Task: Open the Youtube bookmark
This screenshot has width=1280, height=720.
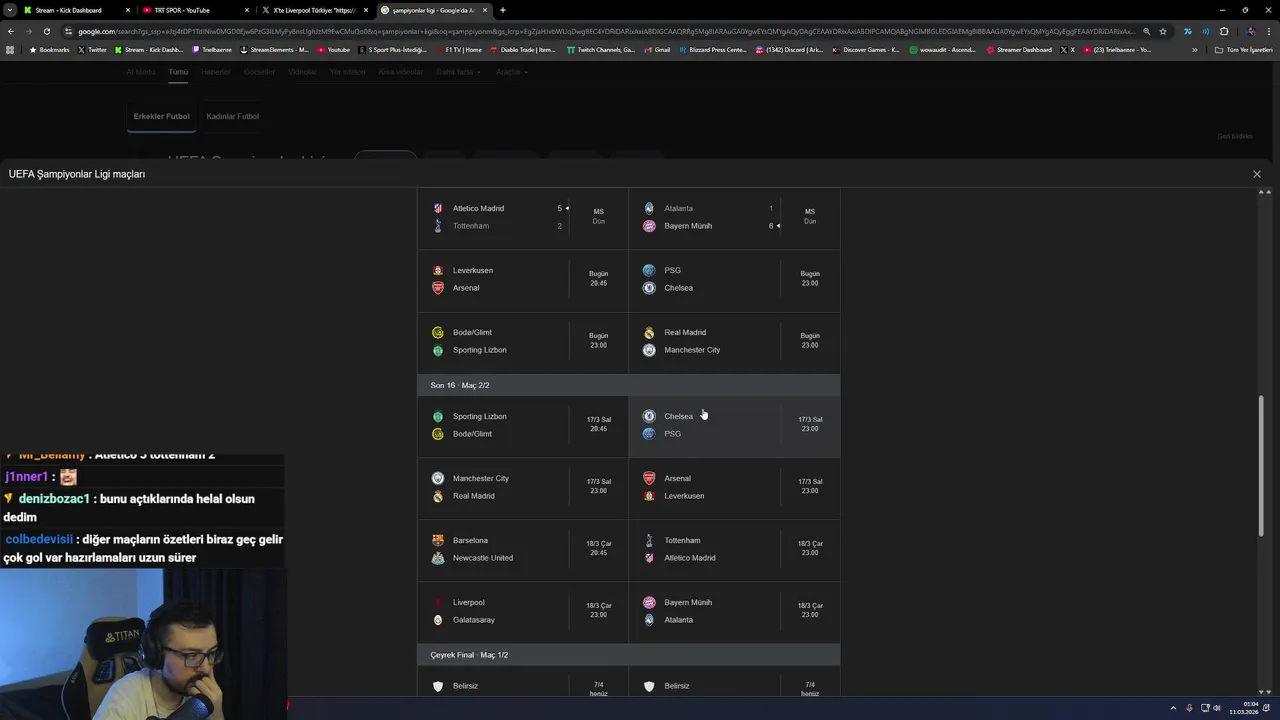Action: pos(334,49)
